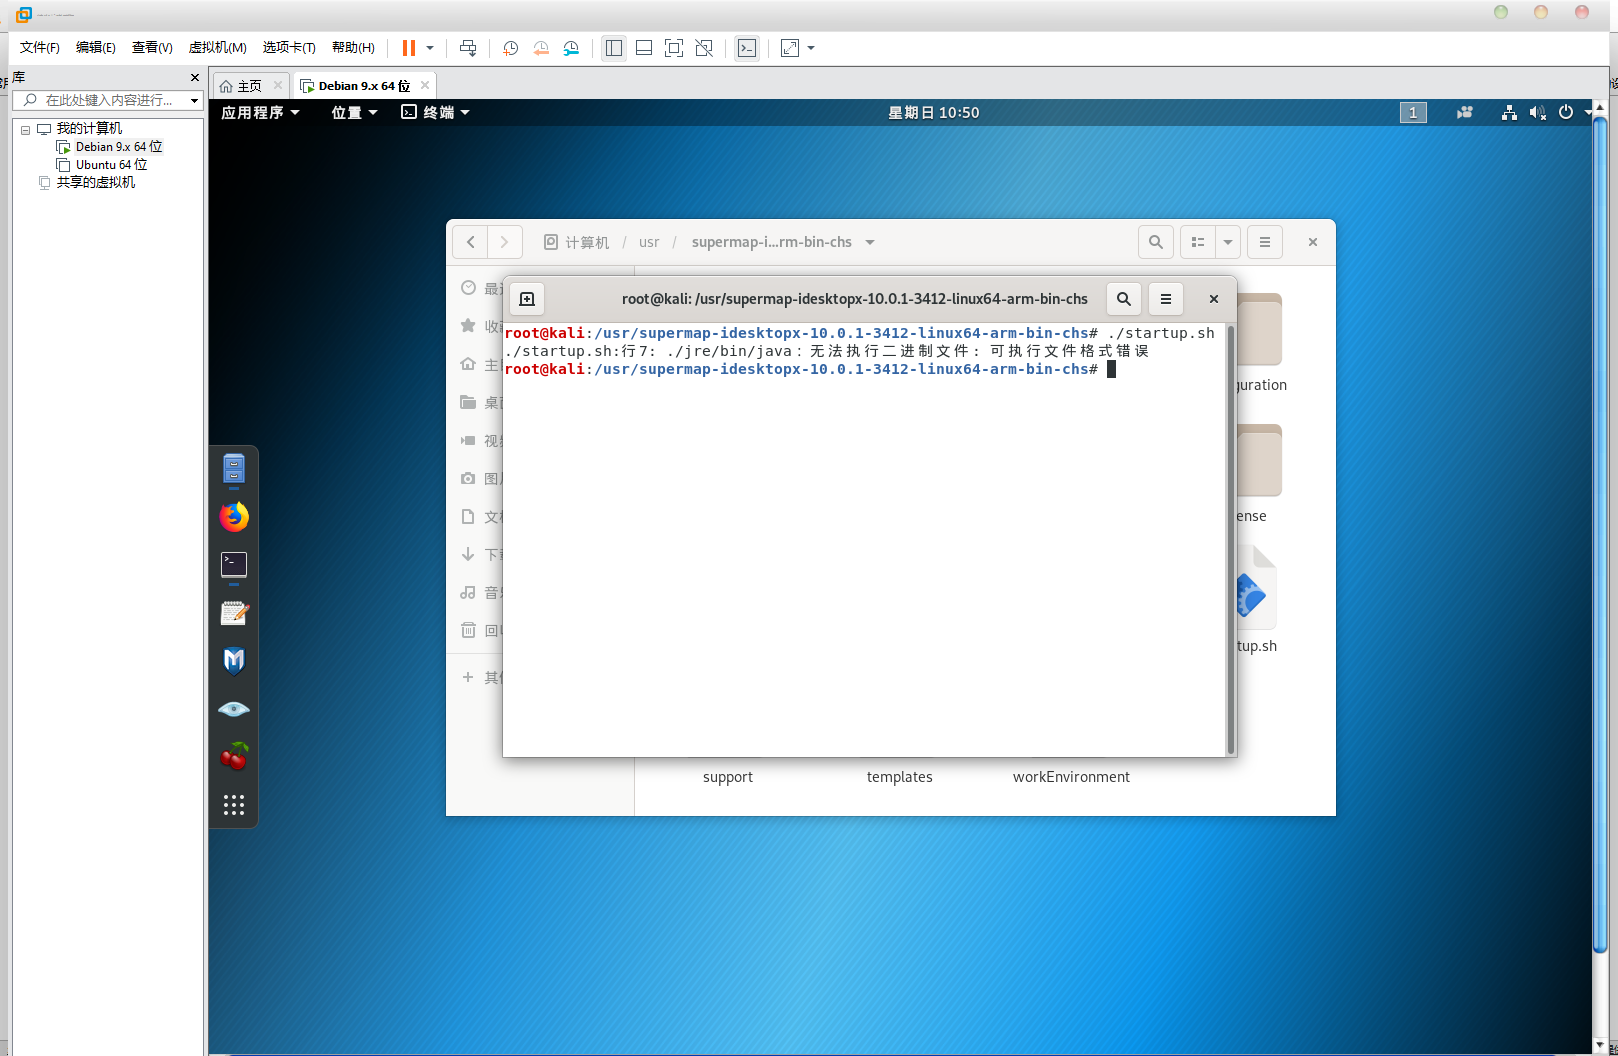The image size is (1618, 1056).
Task: Open the text editor notepad dock icon
Action: coord(234,613)
